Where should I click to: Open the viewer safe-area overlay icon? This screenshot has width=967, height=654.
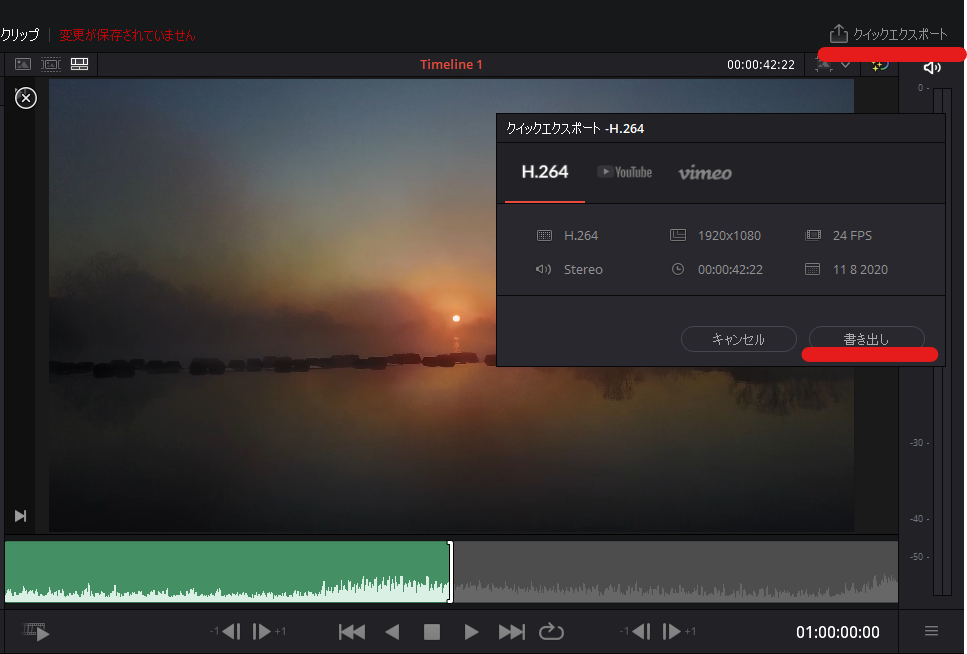(824, 65)
